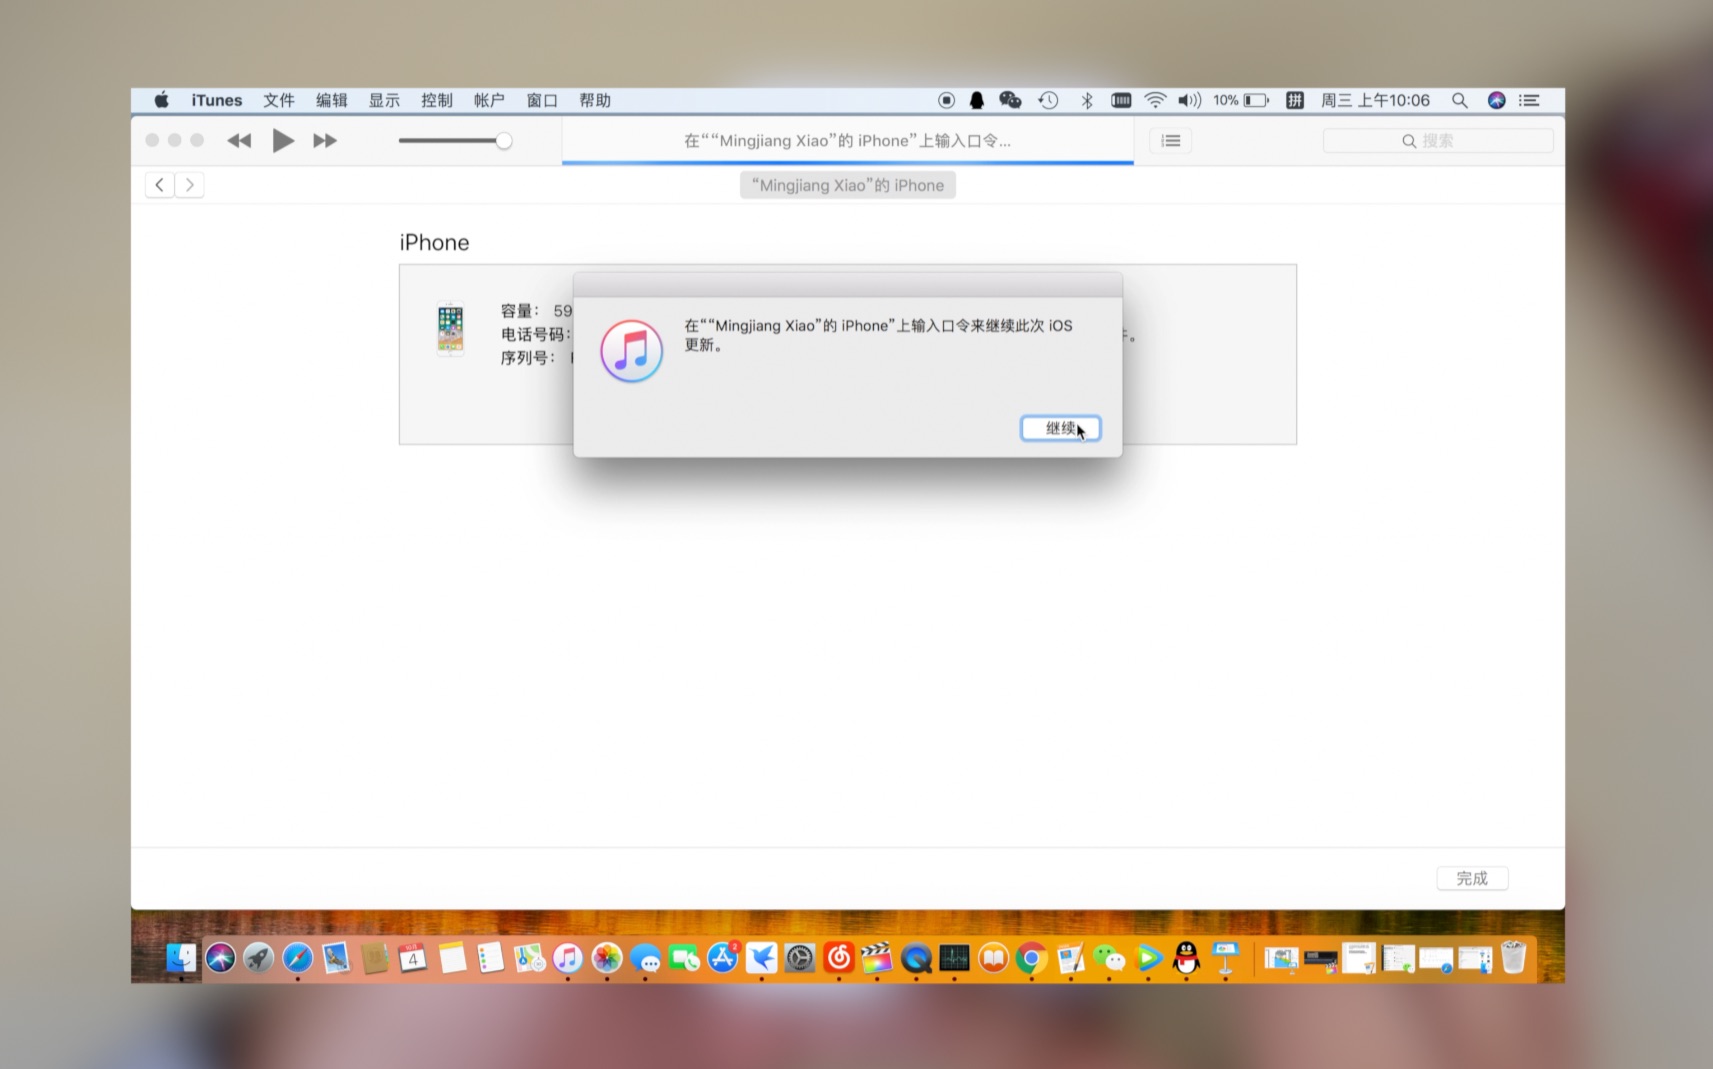Image resolution: width=1713 pixels, height=1069 pixels.
Task: Open the Trash in the Dock
Action: tap(1514, 958)
